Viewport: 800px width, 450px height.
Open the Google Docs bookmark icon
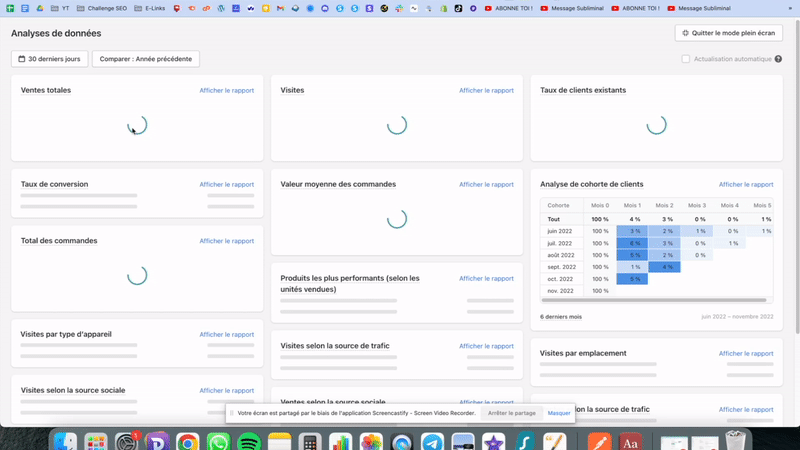coord(24,8)
